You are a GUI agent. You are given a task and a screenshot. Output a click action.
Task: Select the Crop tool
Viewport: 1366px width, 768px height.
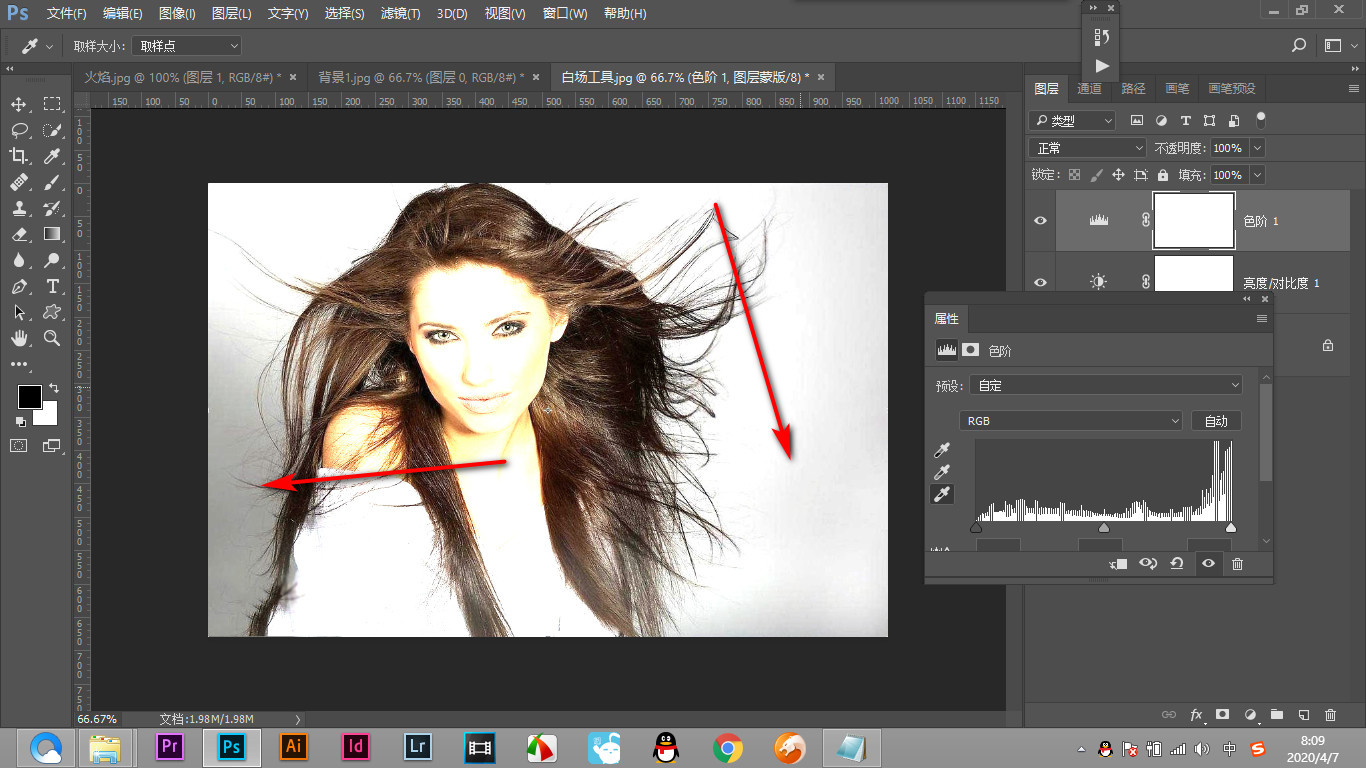(19, 156)
